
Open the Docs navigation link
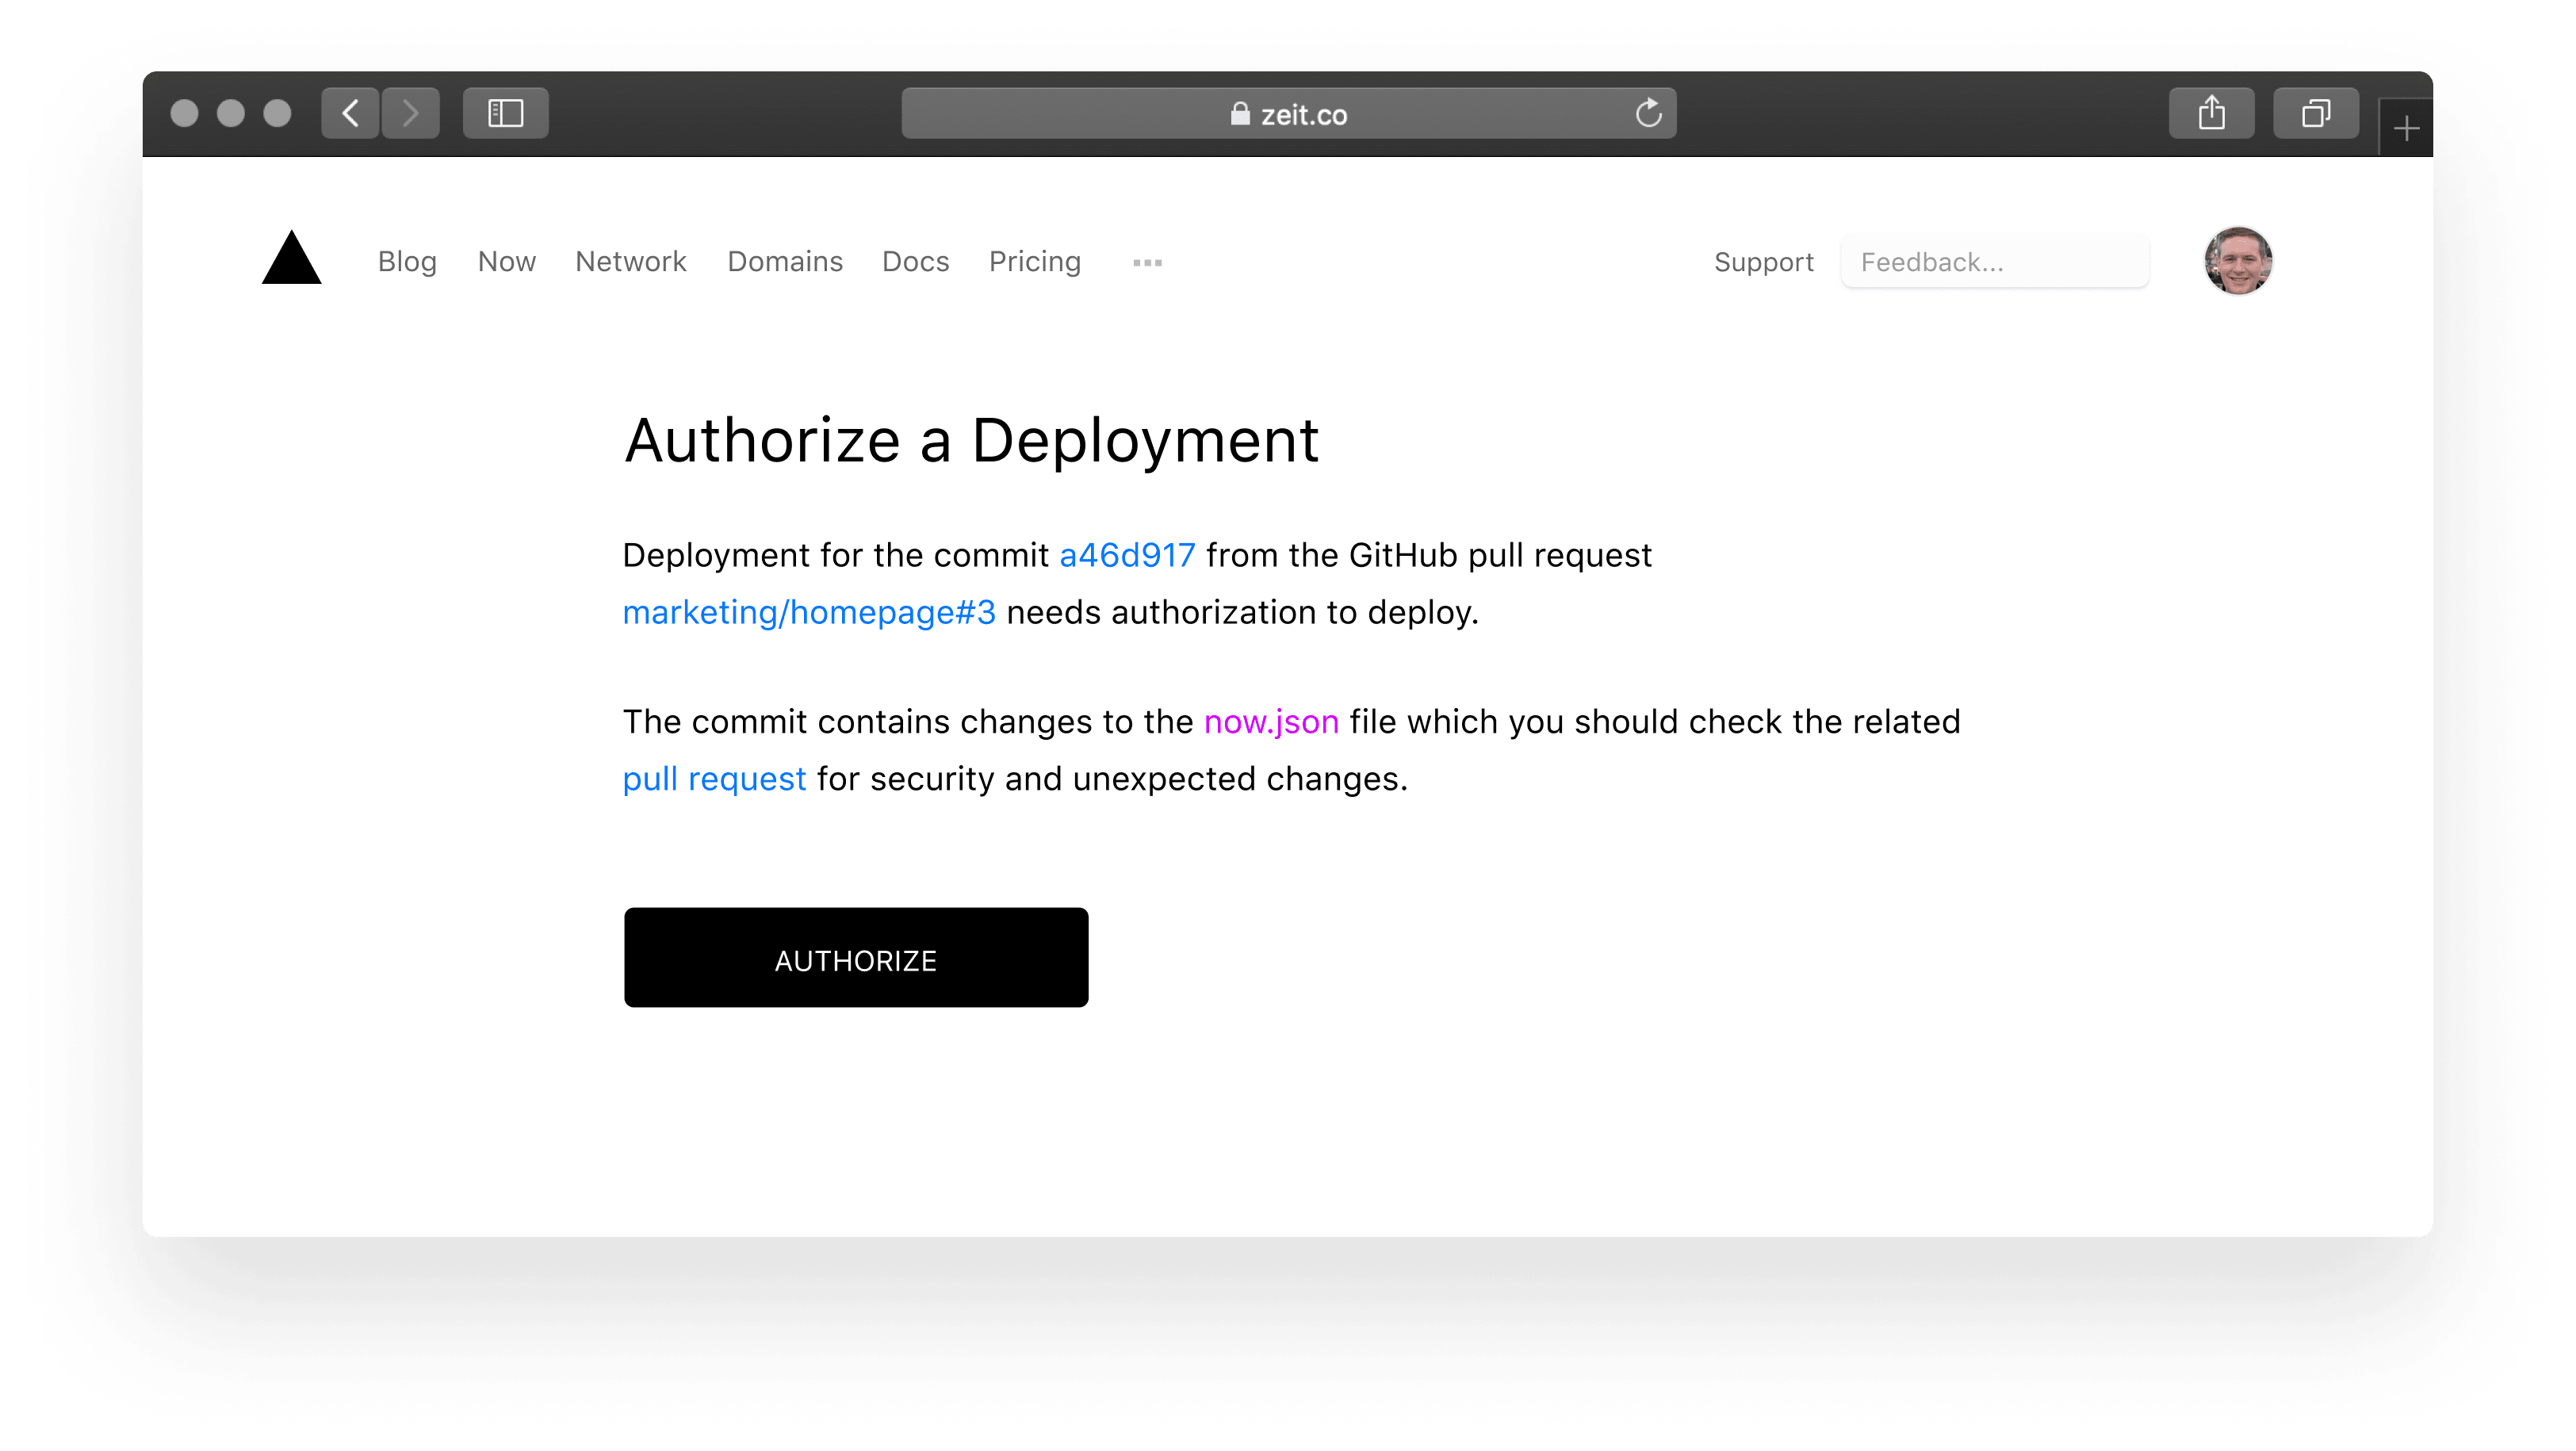[x=915, y=262]
